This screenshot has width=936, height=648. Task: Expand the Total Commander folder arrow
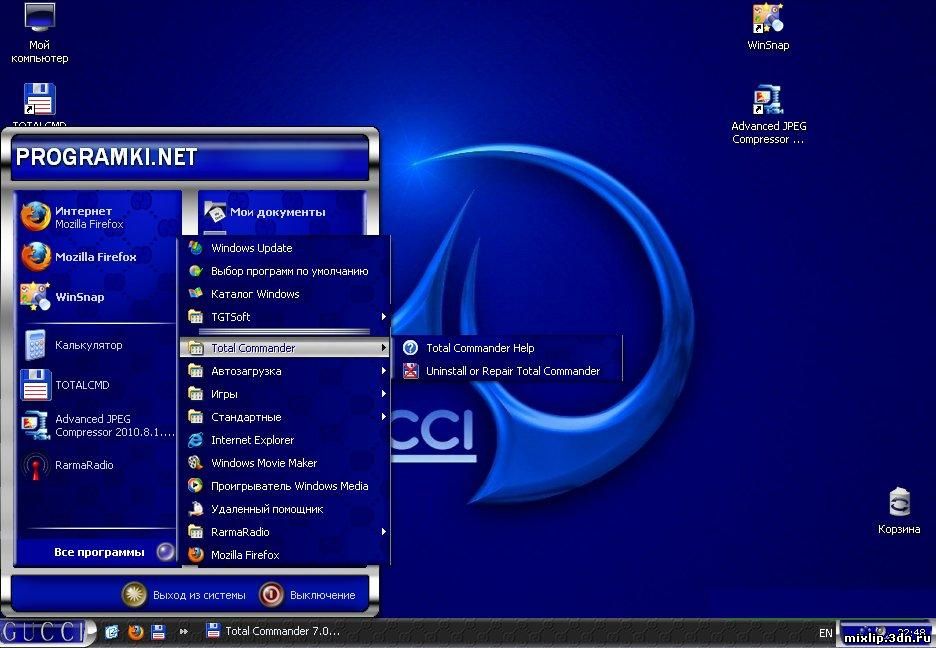pos(384,348)
